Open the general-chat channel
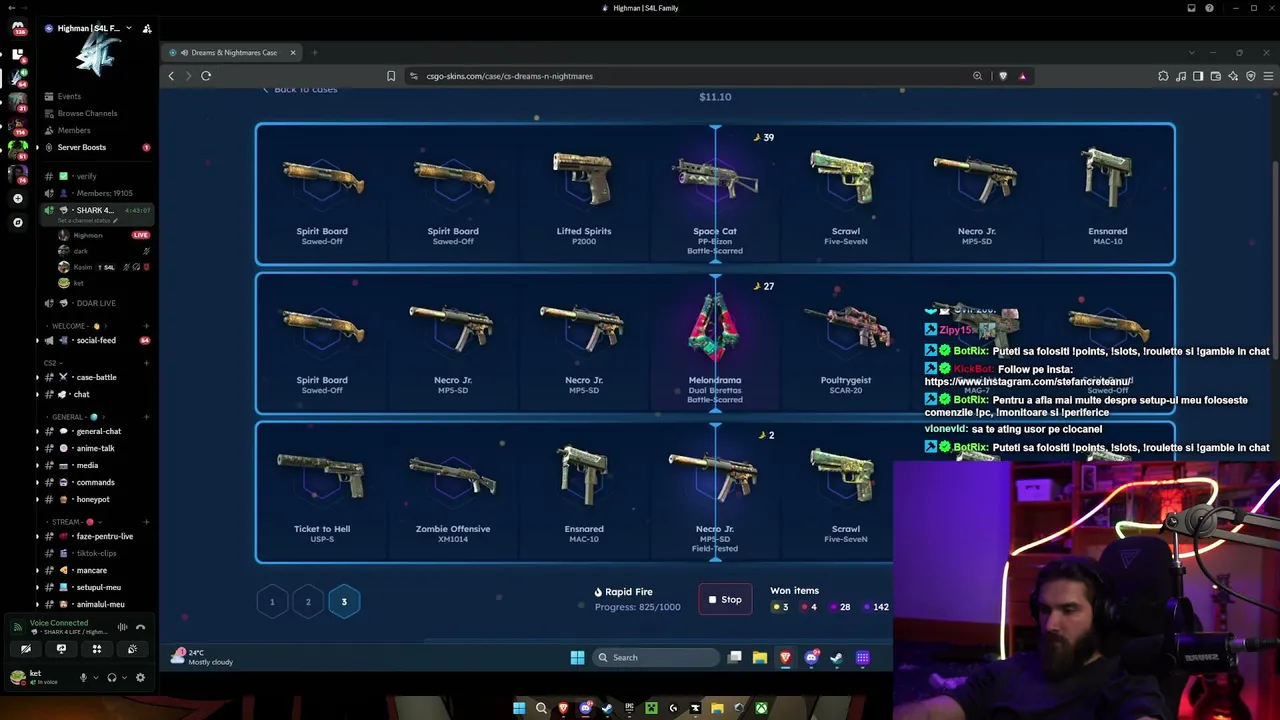This screenshot has height=720, width=1280. [x=98, y=431]
